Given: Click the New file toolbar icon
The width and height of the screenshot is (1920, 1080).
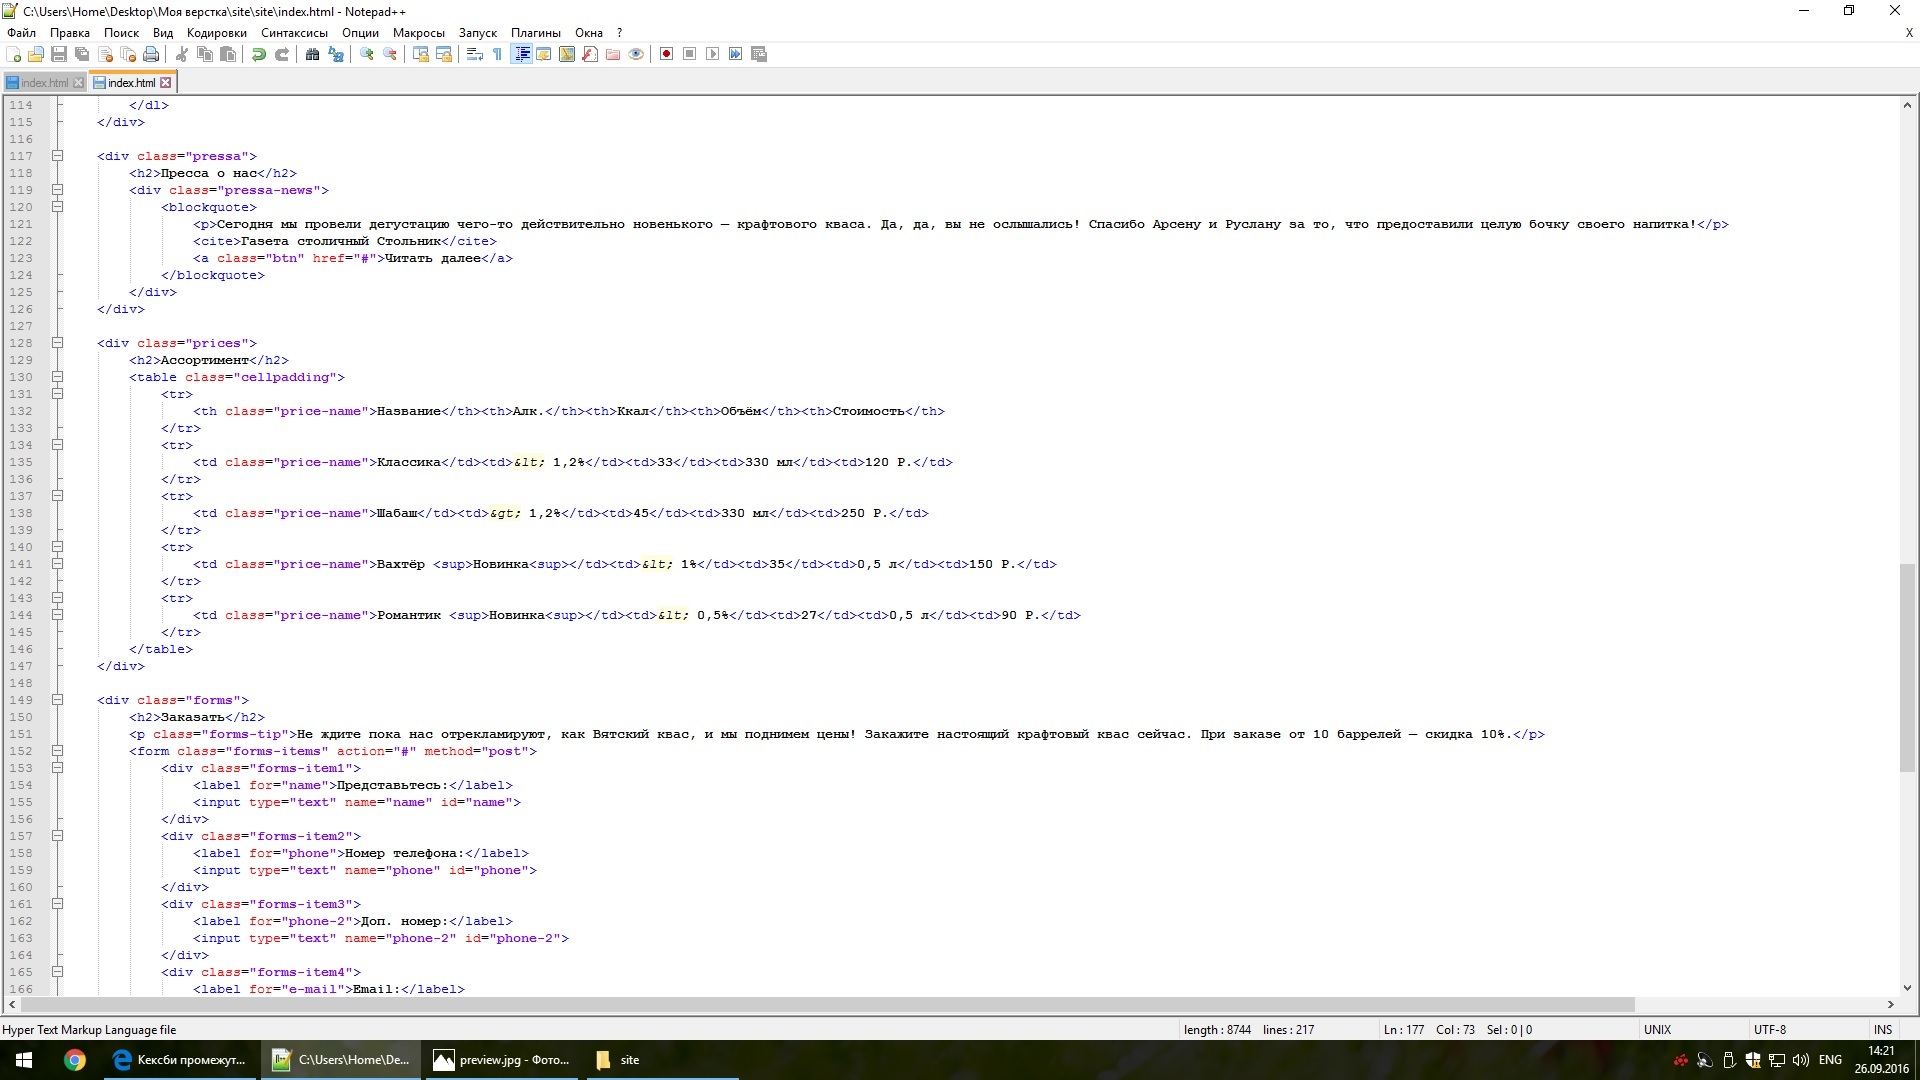Looking at the screenshot, I should coord(14,54).
